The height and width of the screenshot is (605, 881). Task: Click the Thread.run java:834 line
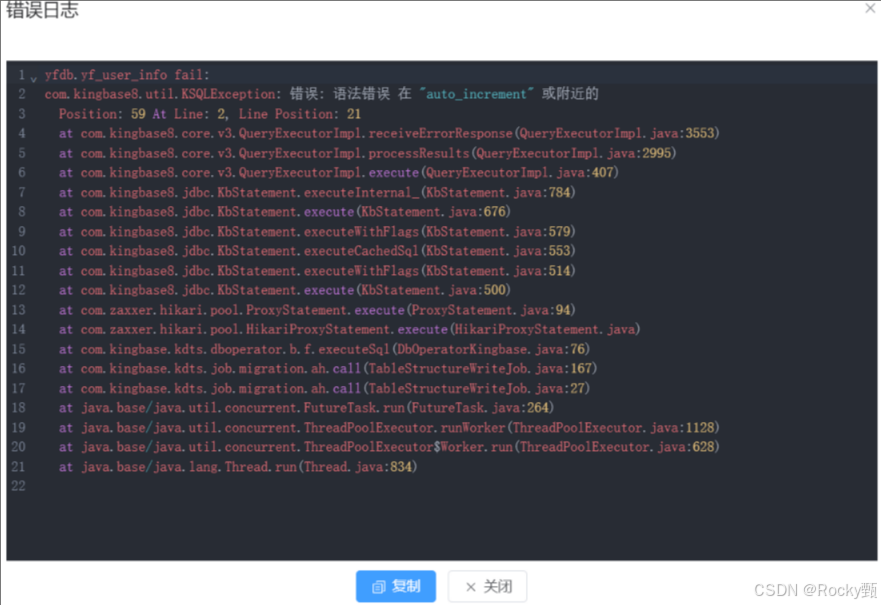click(238, 467)
